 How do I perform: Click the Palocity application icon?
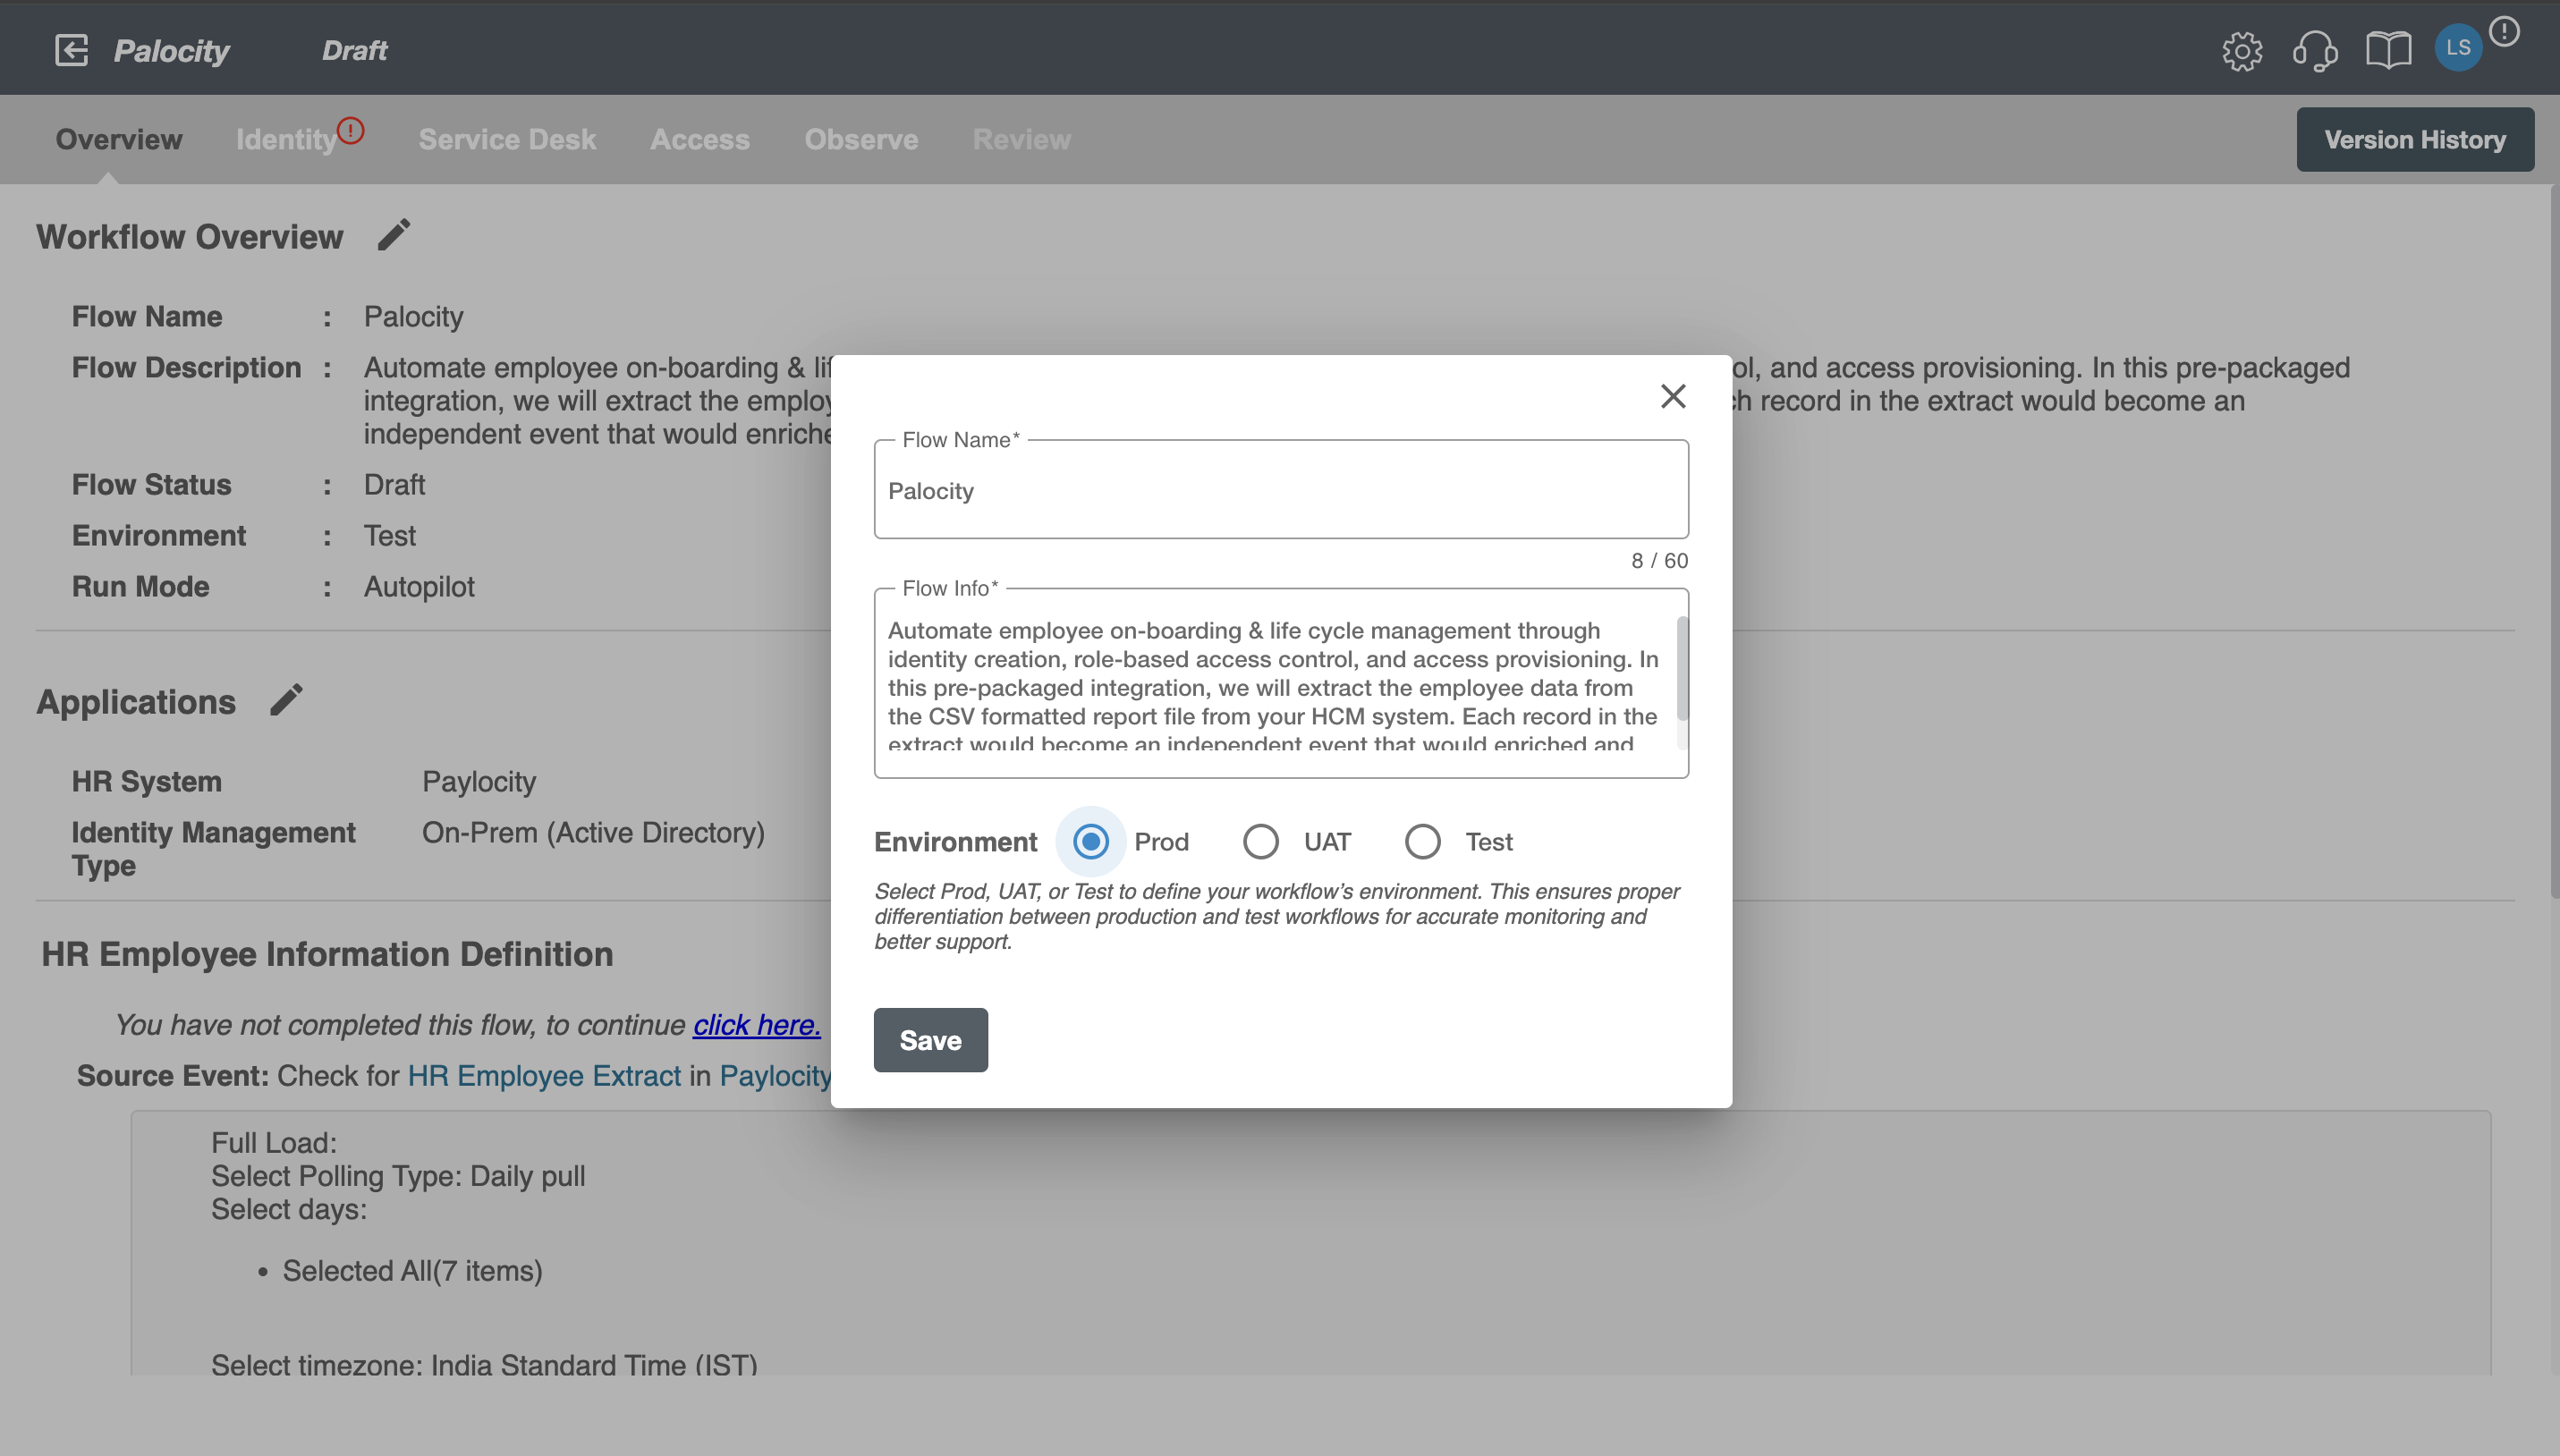click(x=71, y=47)
